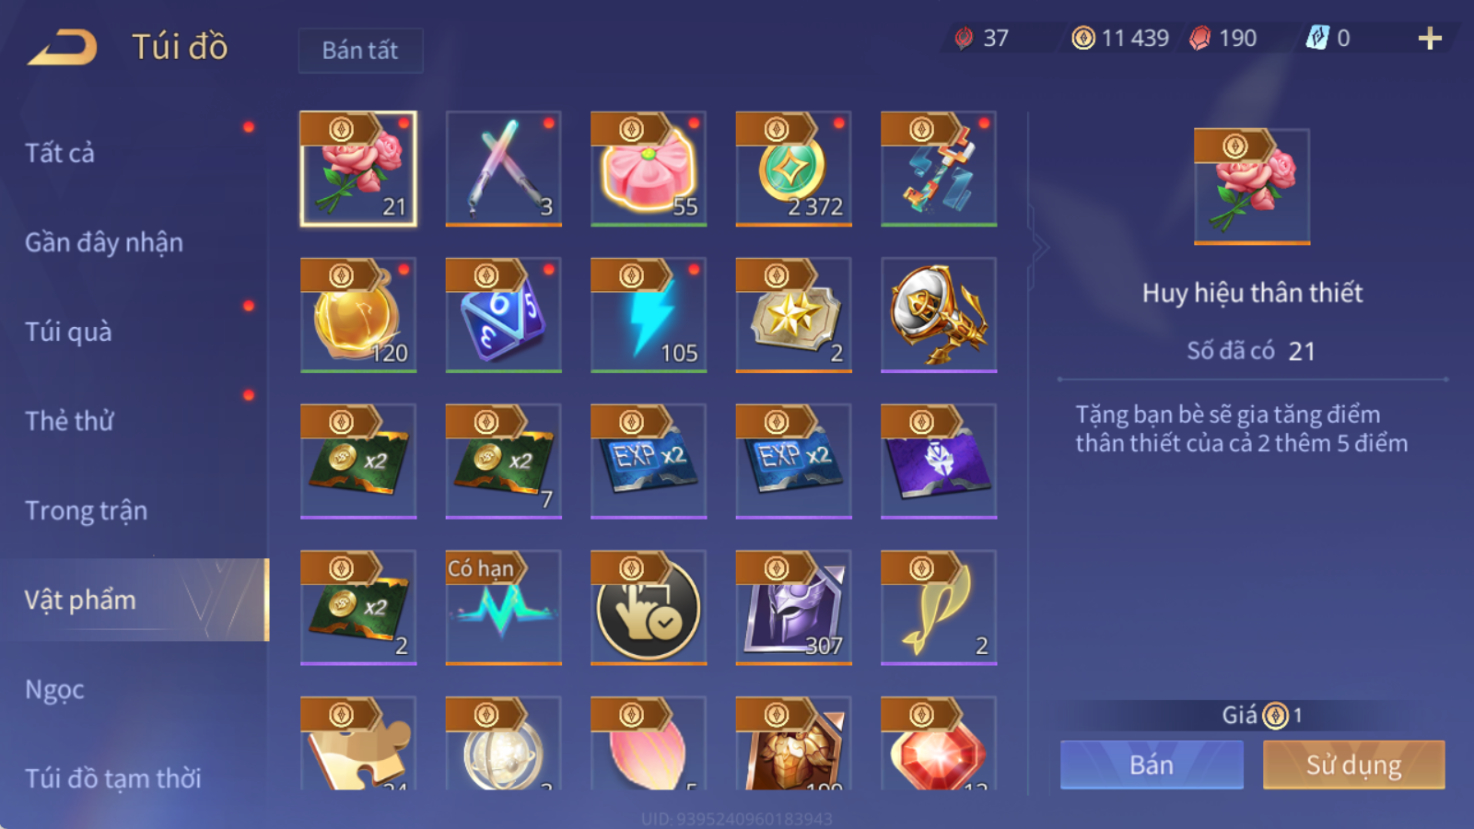Screen dimensions: 1474x829
Task: Click the Sử dụng button
Action: (1354, 765)
